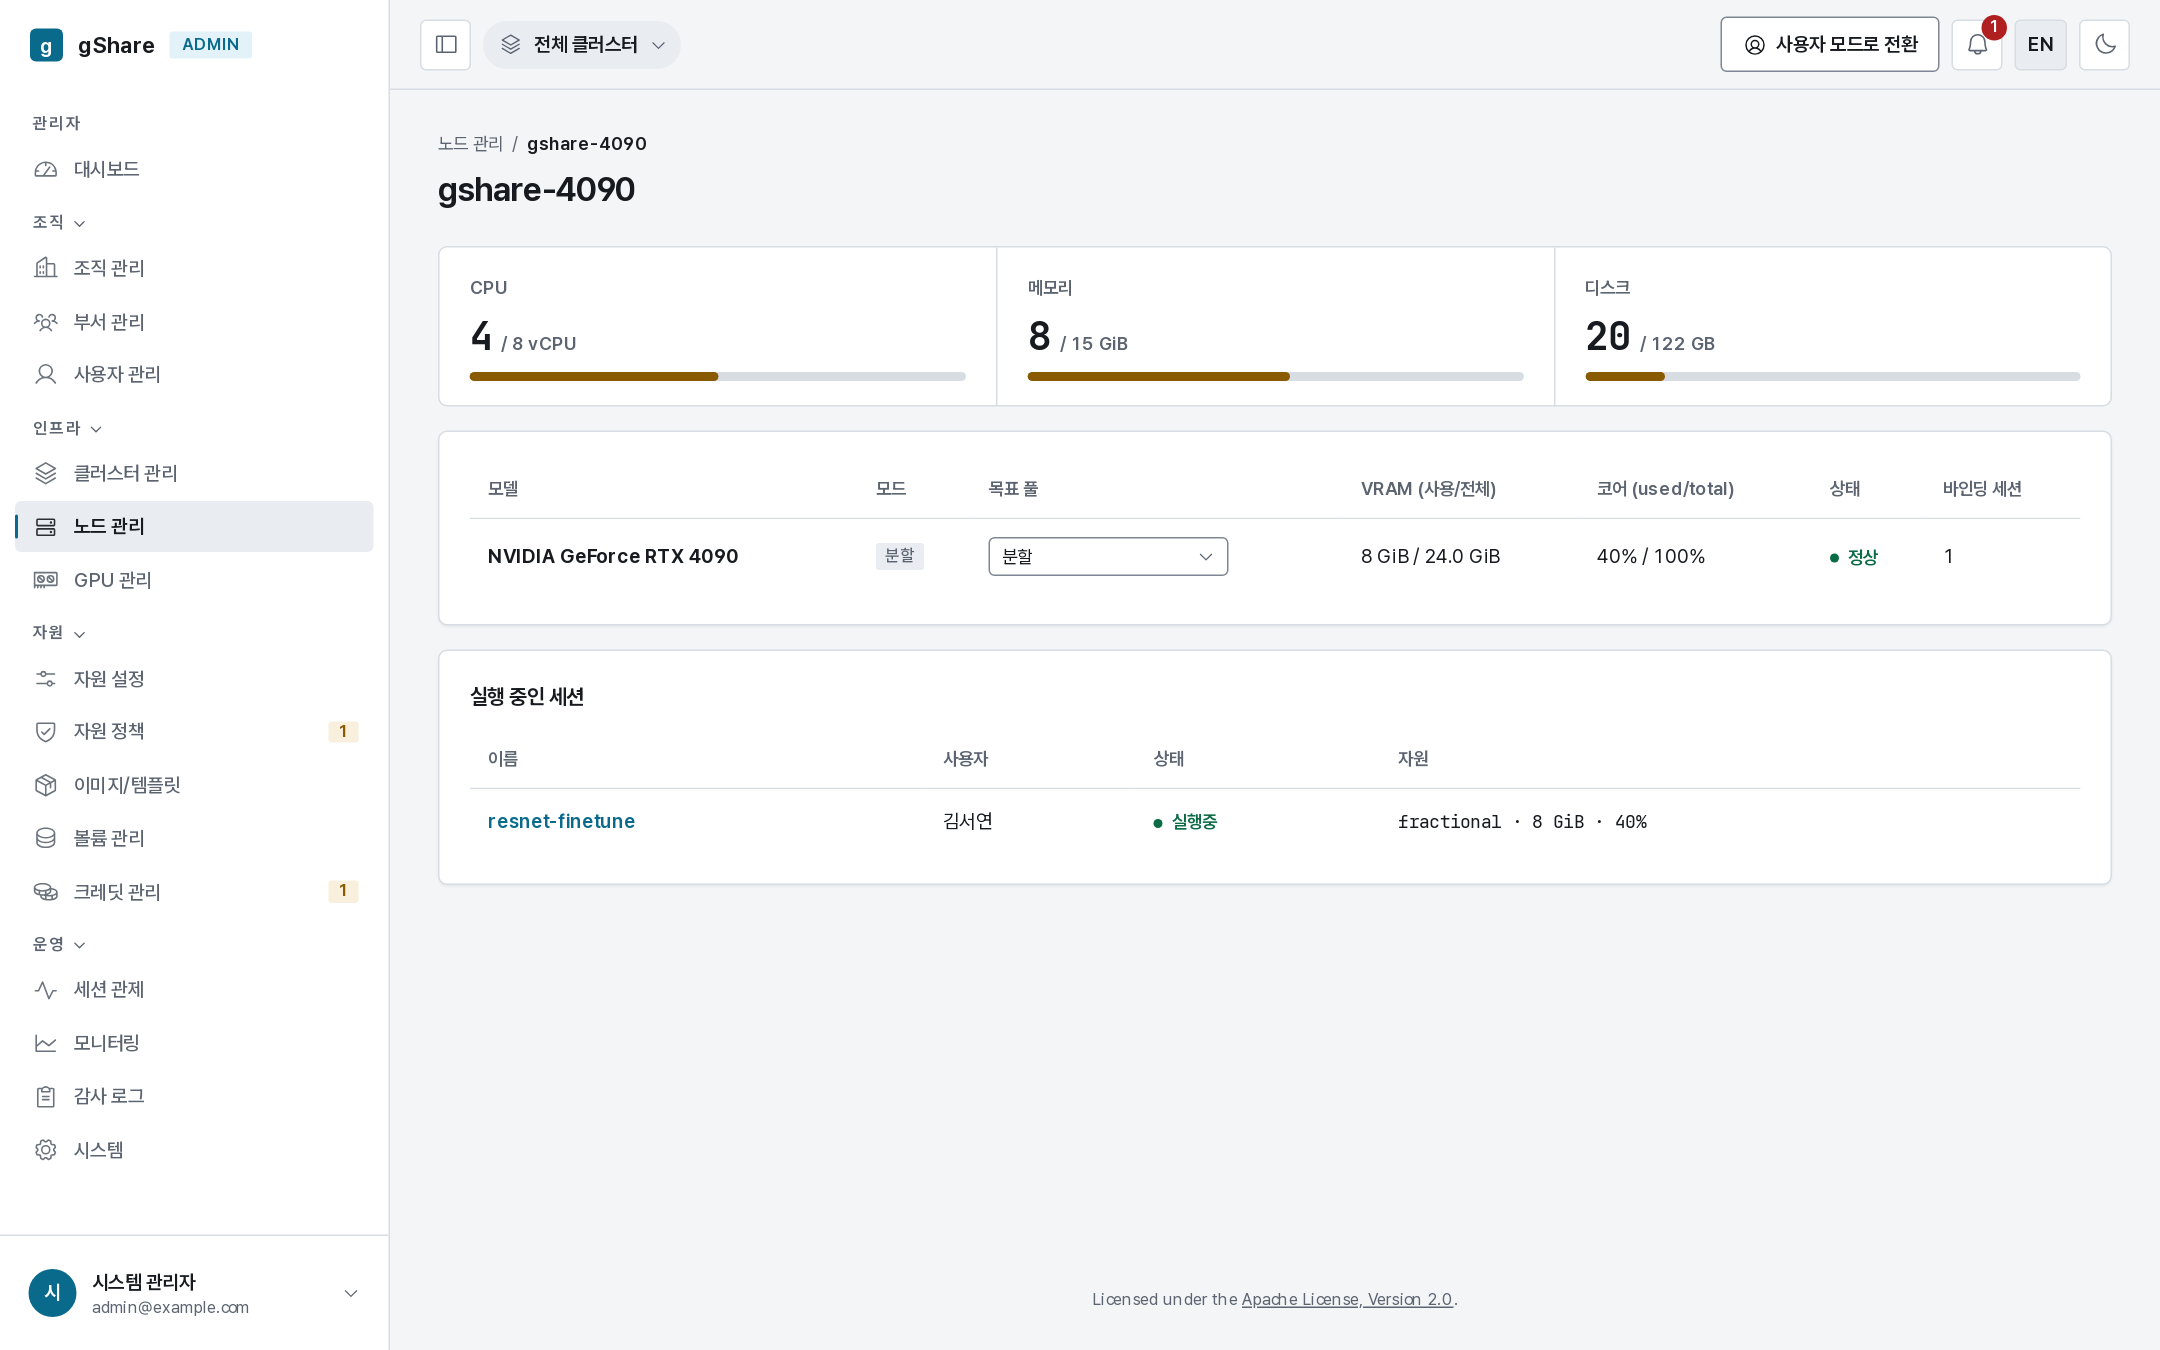This screenshot has width=2160, height=1350.
Task: Select 노드 관리 server icon
Action: point(46,526)
